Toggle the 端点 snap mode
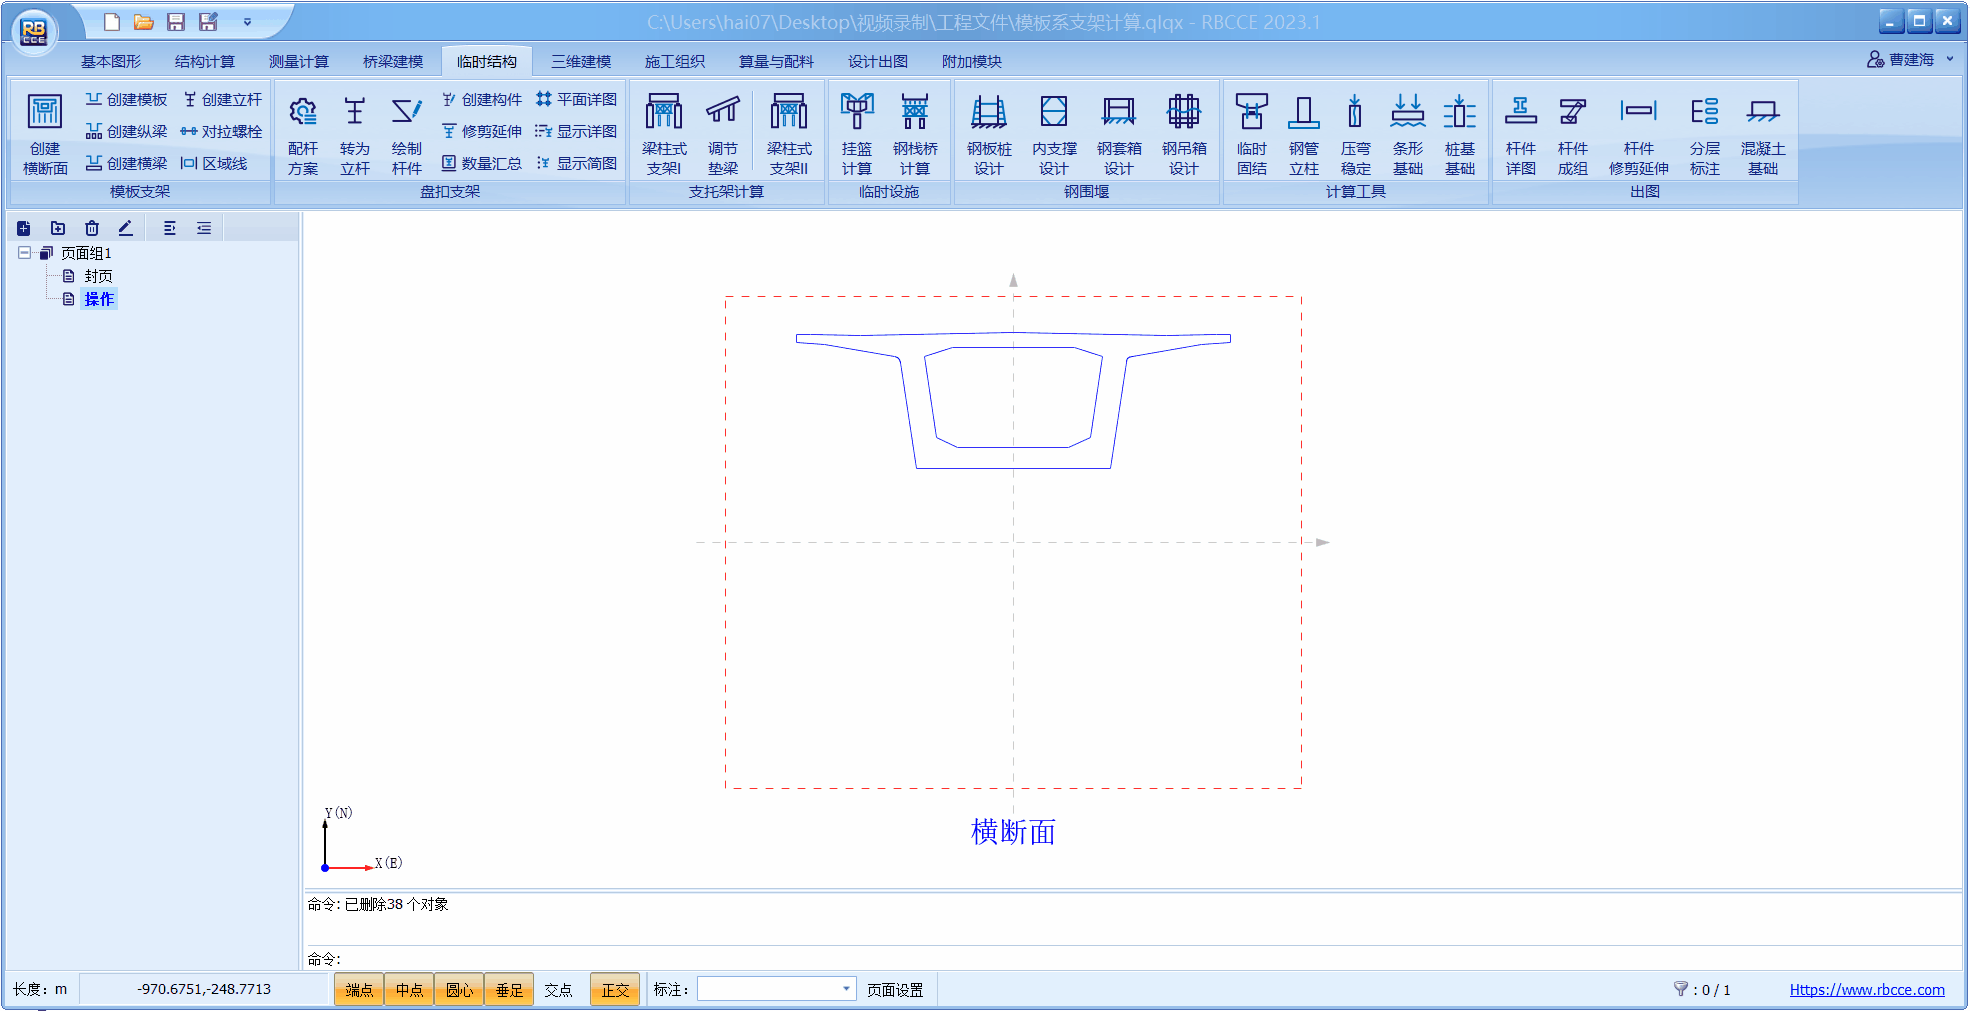 (359, 990)
